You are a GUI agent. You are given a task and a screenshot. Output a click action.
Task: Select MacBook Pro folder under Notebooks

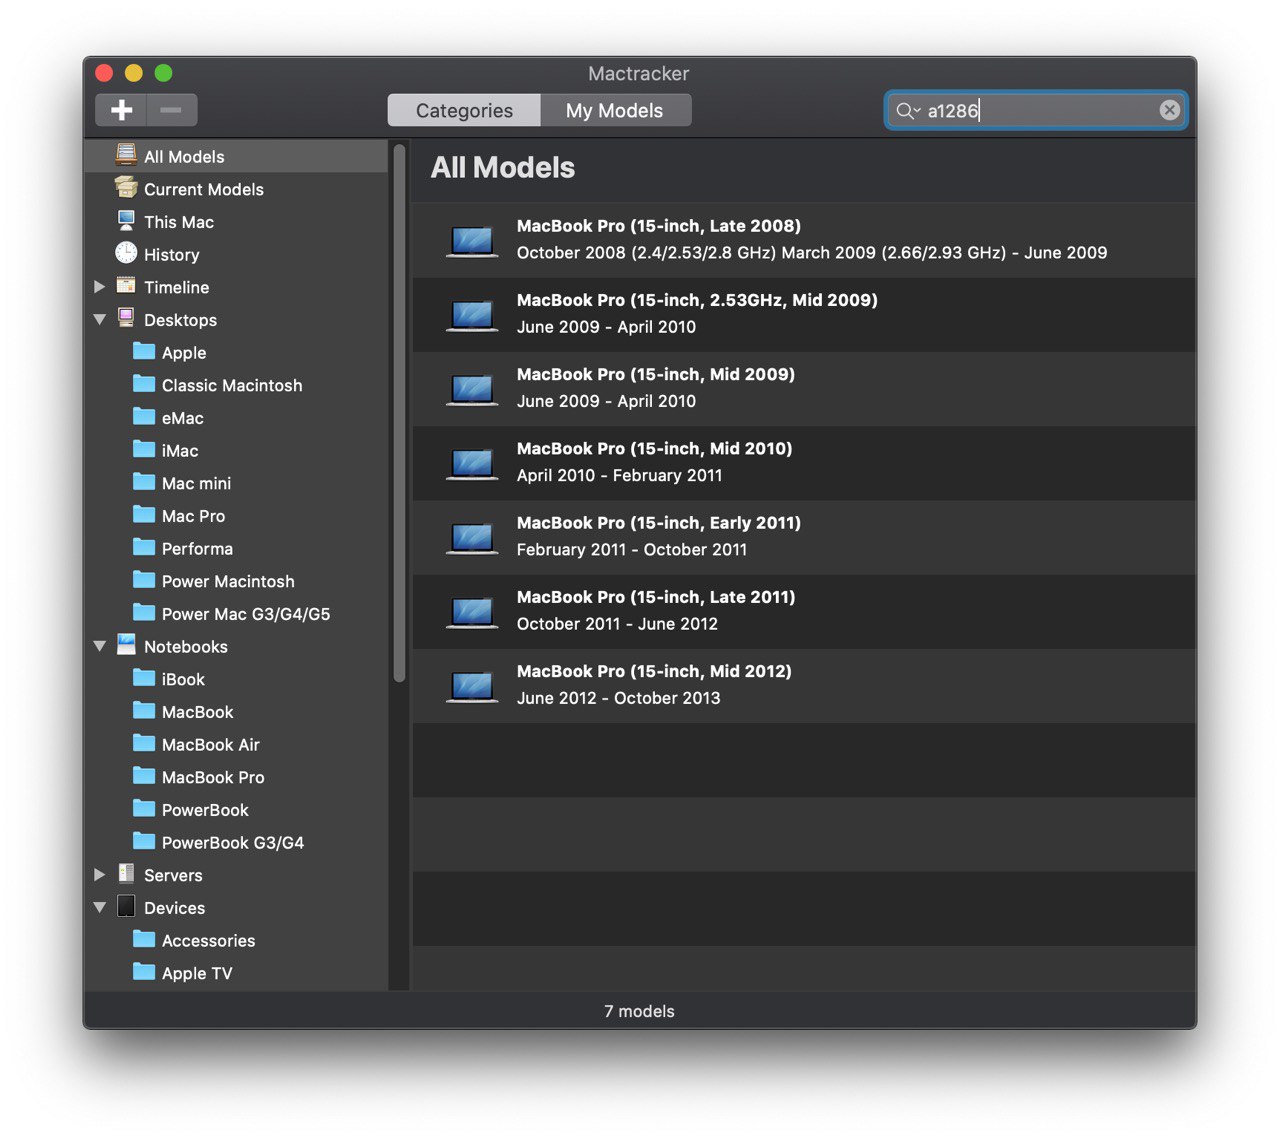[236, 777]
